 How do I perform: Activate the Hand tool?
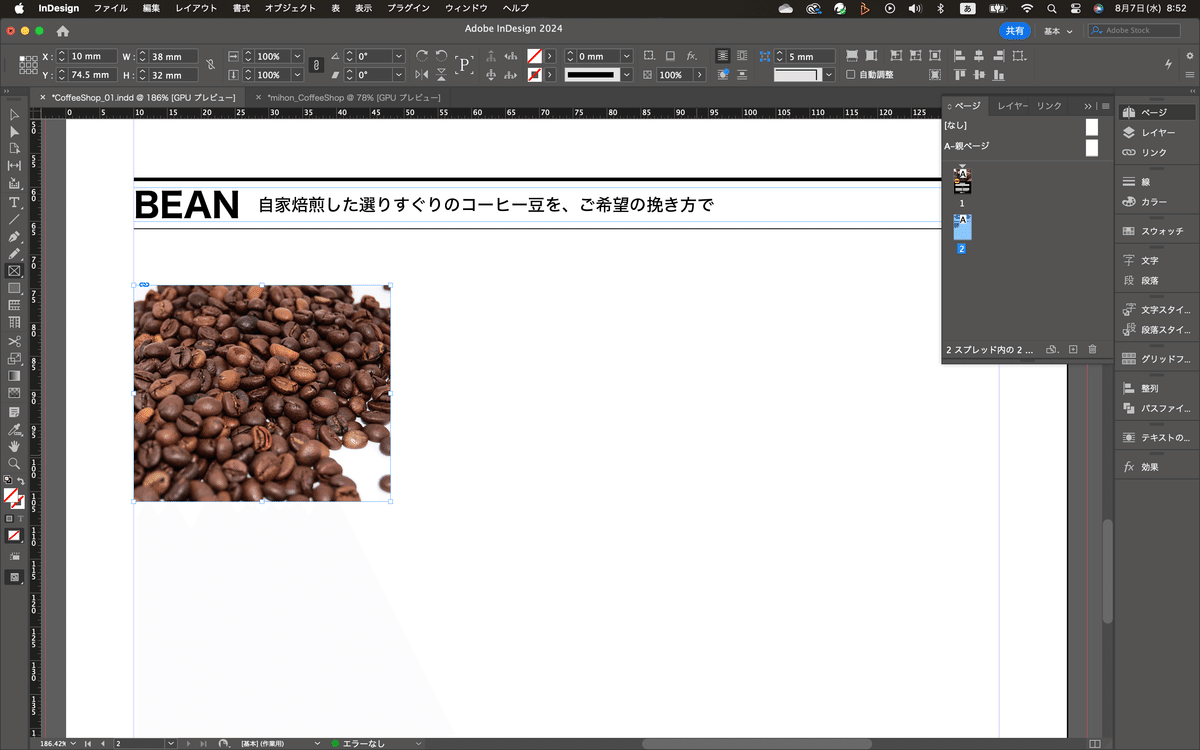click(14, 446)
